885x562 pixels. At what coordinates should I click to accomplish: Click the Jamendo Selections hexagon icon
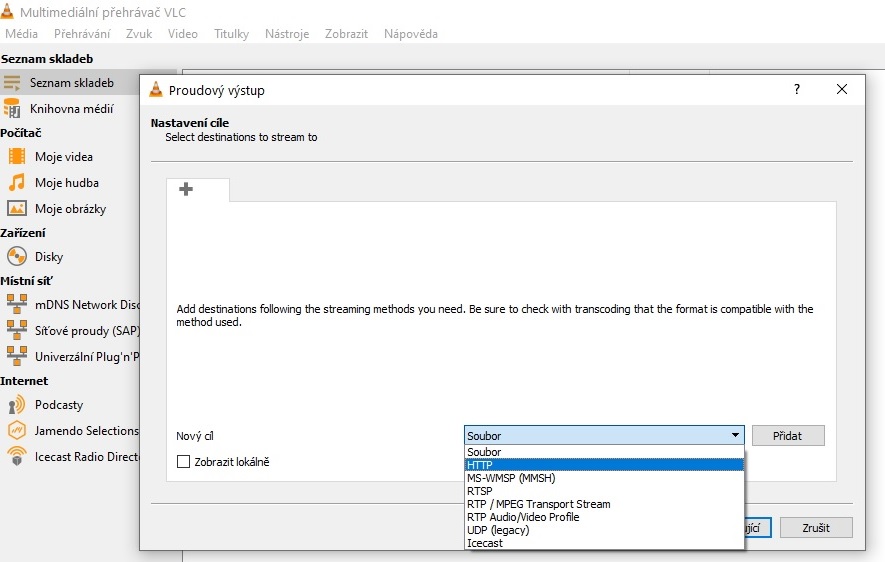click(x=17, y=431)
